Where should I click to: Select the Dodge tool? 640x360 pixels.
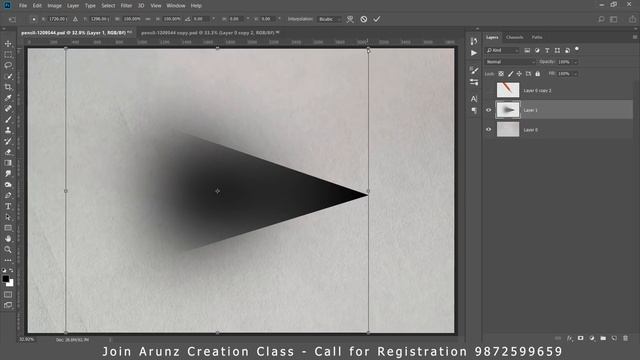[x=8, y=184]
